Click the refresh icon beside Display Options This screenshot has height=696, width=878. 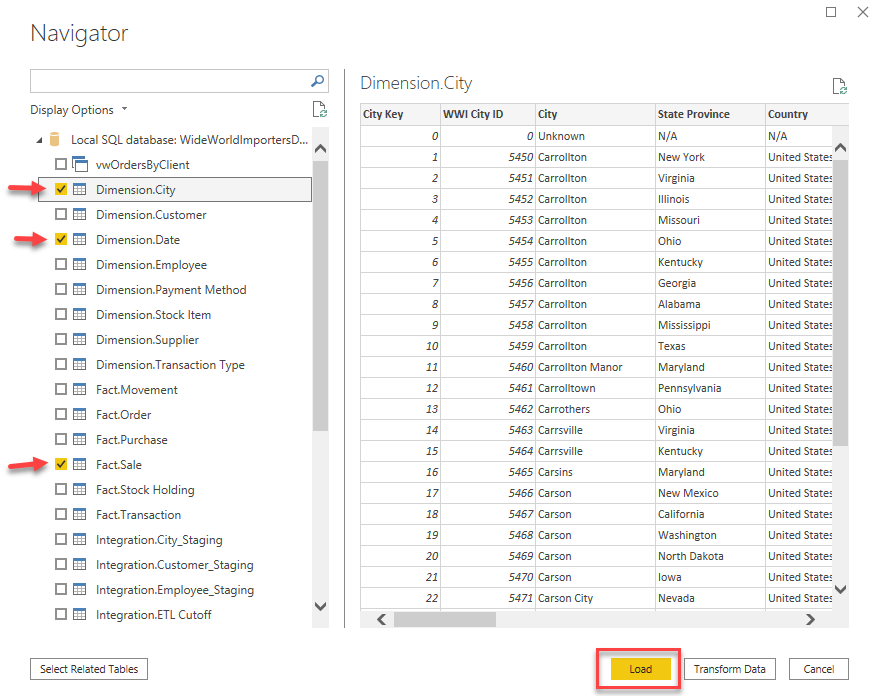[319, 110]
